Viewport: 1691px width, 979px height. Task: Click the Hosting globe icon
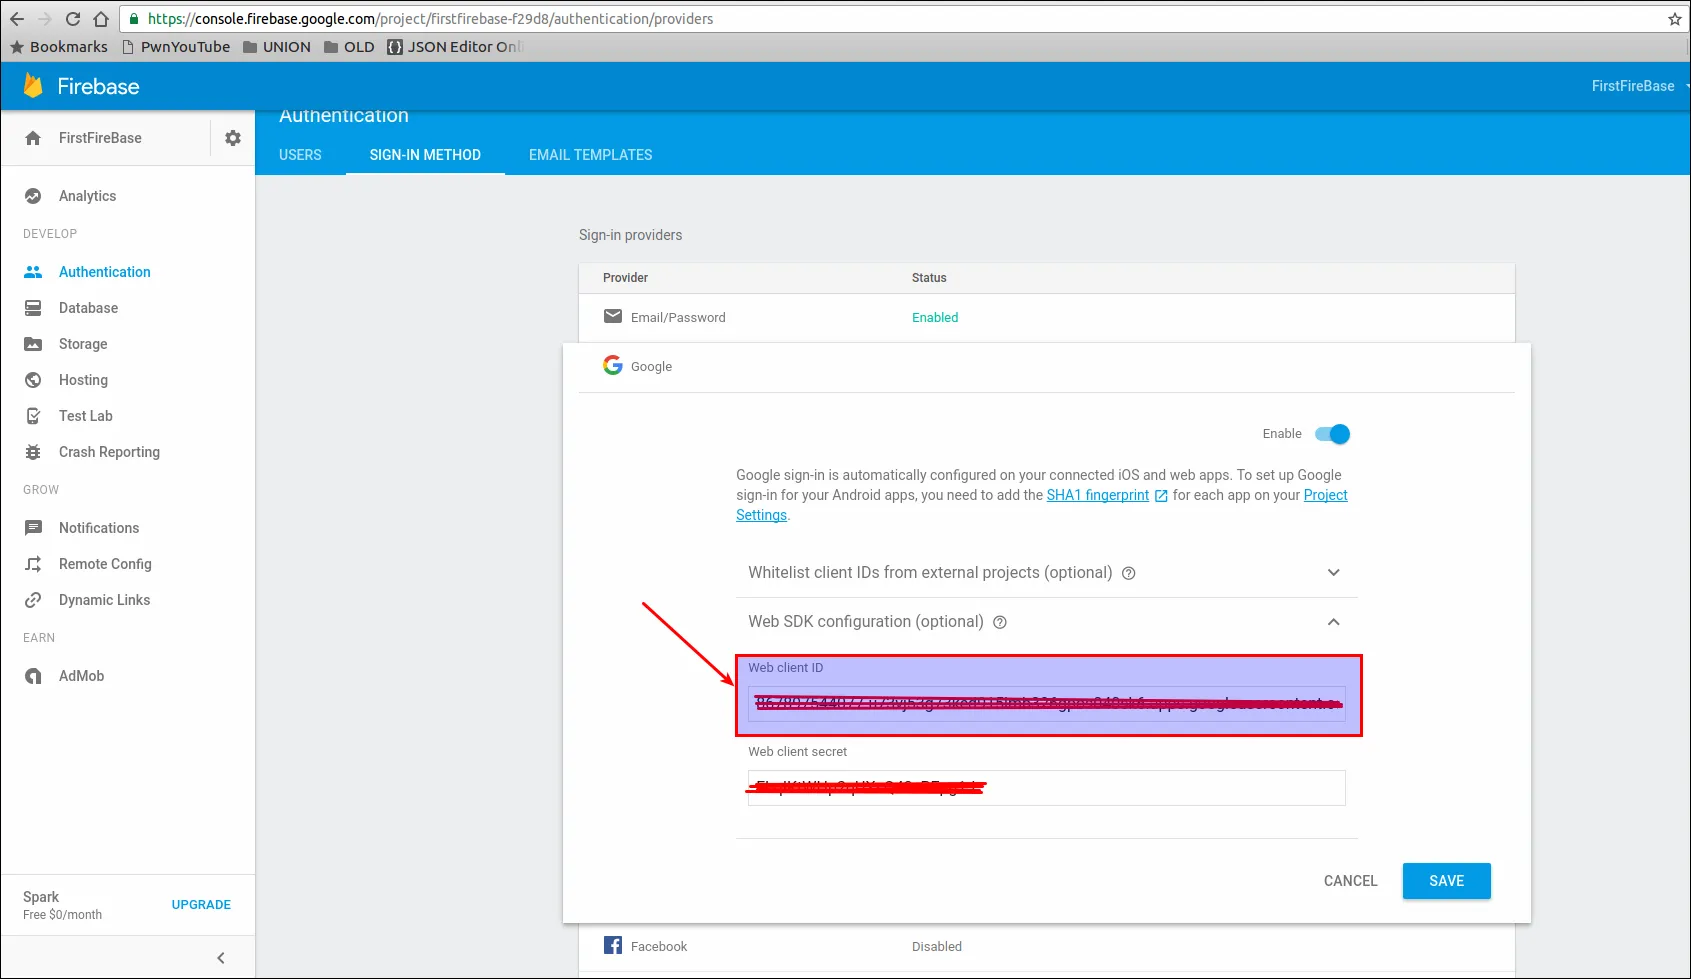tap(33, 380)
